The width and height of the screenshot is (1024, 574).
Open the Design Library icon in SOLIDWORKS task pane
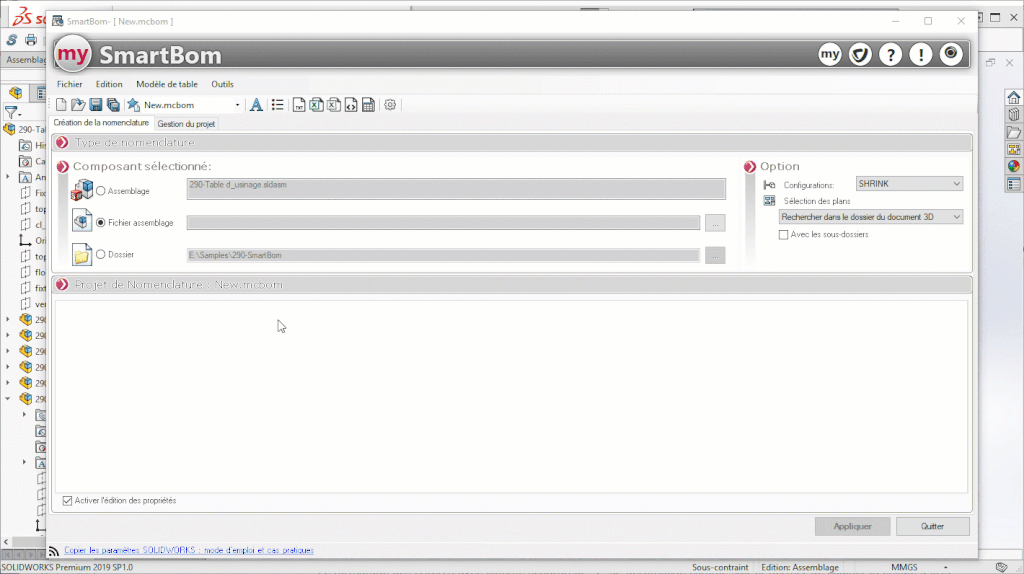click(1014, 115)
